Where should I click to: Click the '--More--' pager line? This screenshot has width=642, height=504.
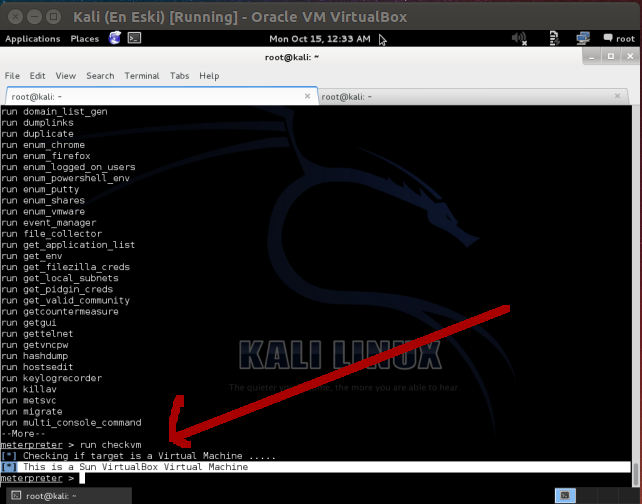point(23,433)
